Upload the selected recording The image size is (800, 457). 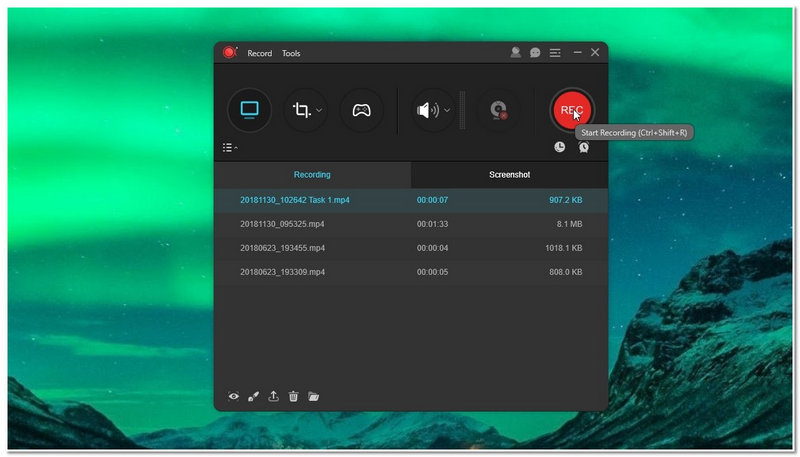tap(274, 396)
